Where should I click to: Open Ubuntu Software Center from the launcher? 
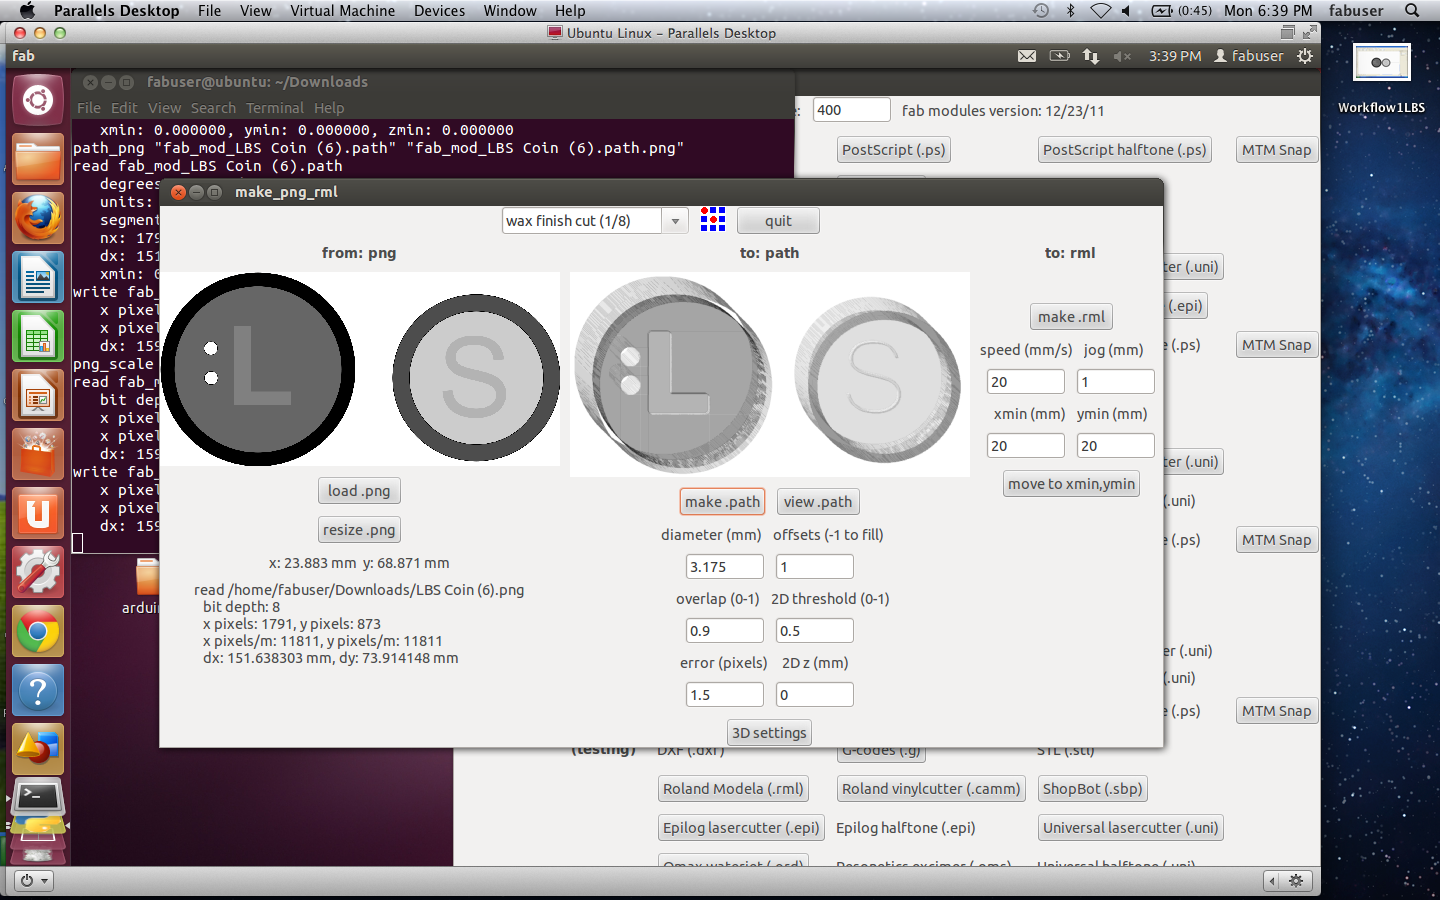click(x=37, y=454)
